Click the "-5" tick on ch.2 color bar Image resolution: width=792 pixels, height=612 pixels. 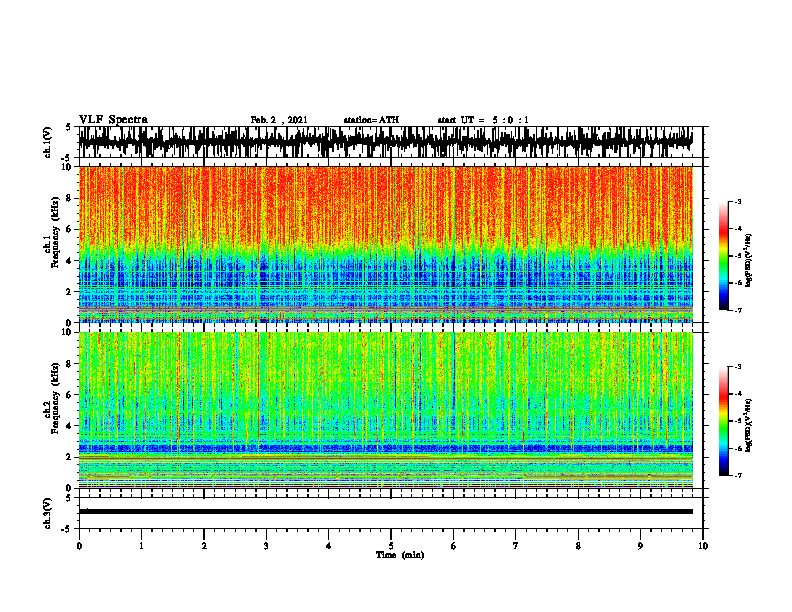[738, 421]
